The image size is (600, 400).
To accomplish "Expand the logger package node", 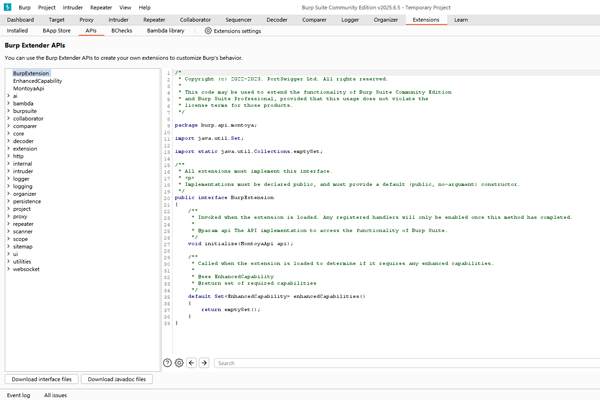I will tap(8, 179).
